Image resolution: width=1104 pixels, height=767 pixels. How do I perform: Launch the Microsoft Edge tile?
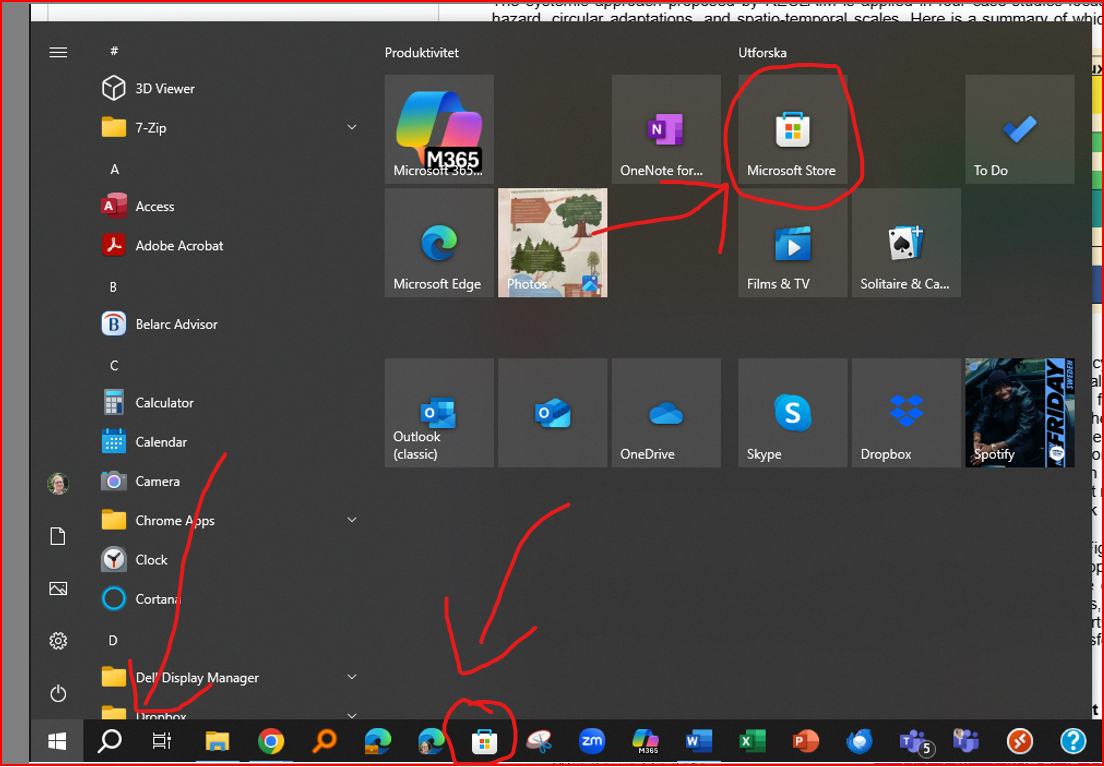pyautogui.click(x=439, y=243)
